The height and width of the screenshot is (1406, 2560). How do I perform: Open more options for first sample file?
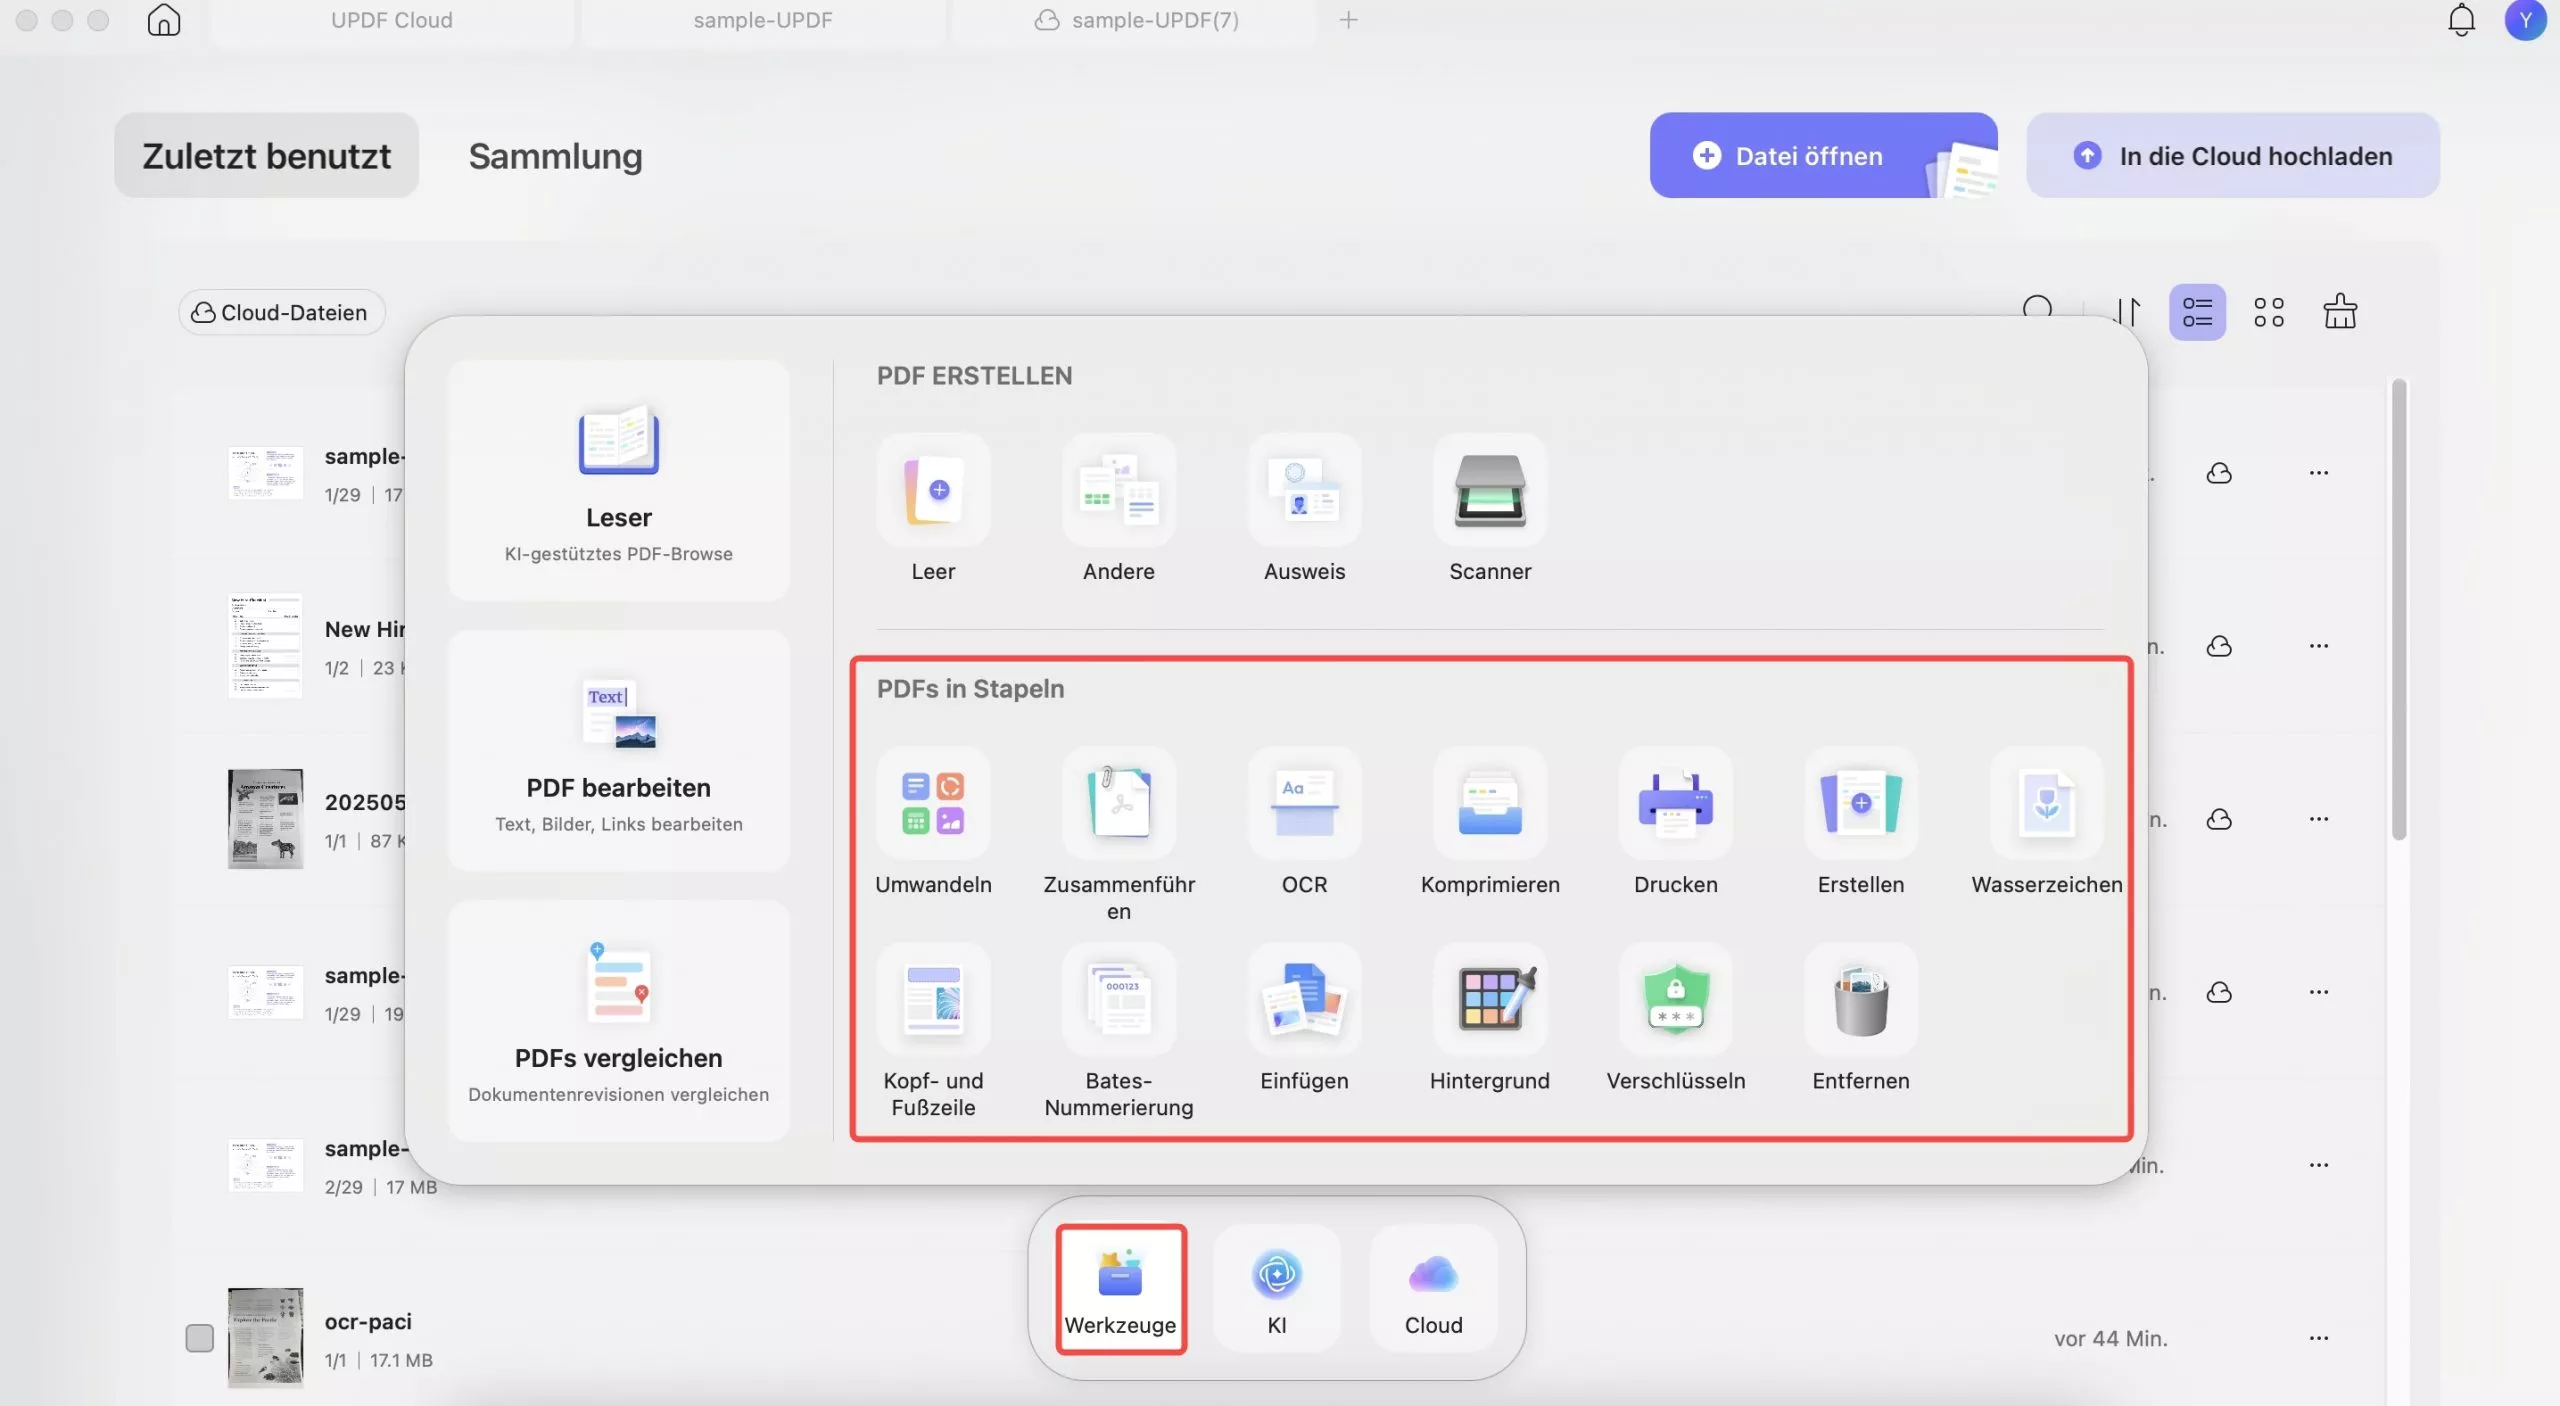coord(2318,473)
